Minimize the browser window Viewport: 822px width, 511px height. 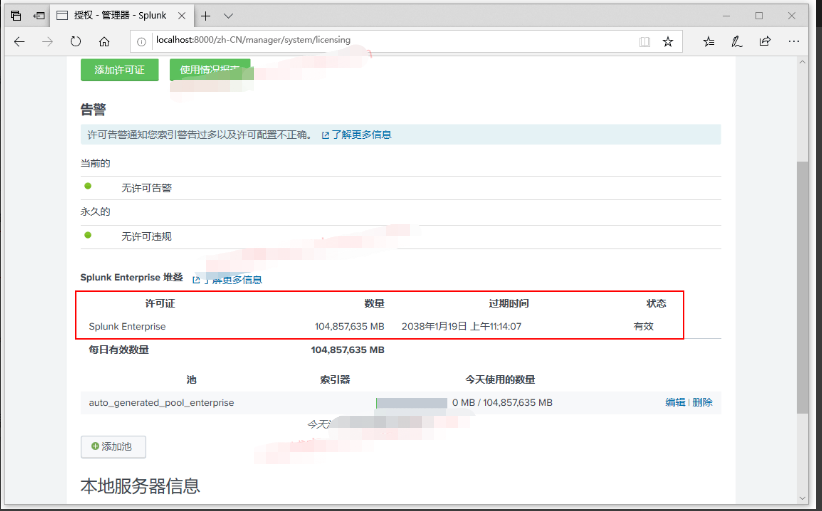tap(727, 16)
